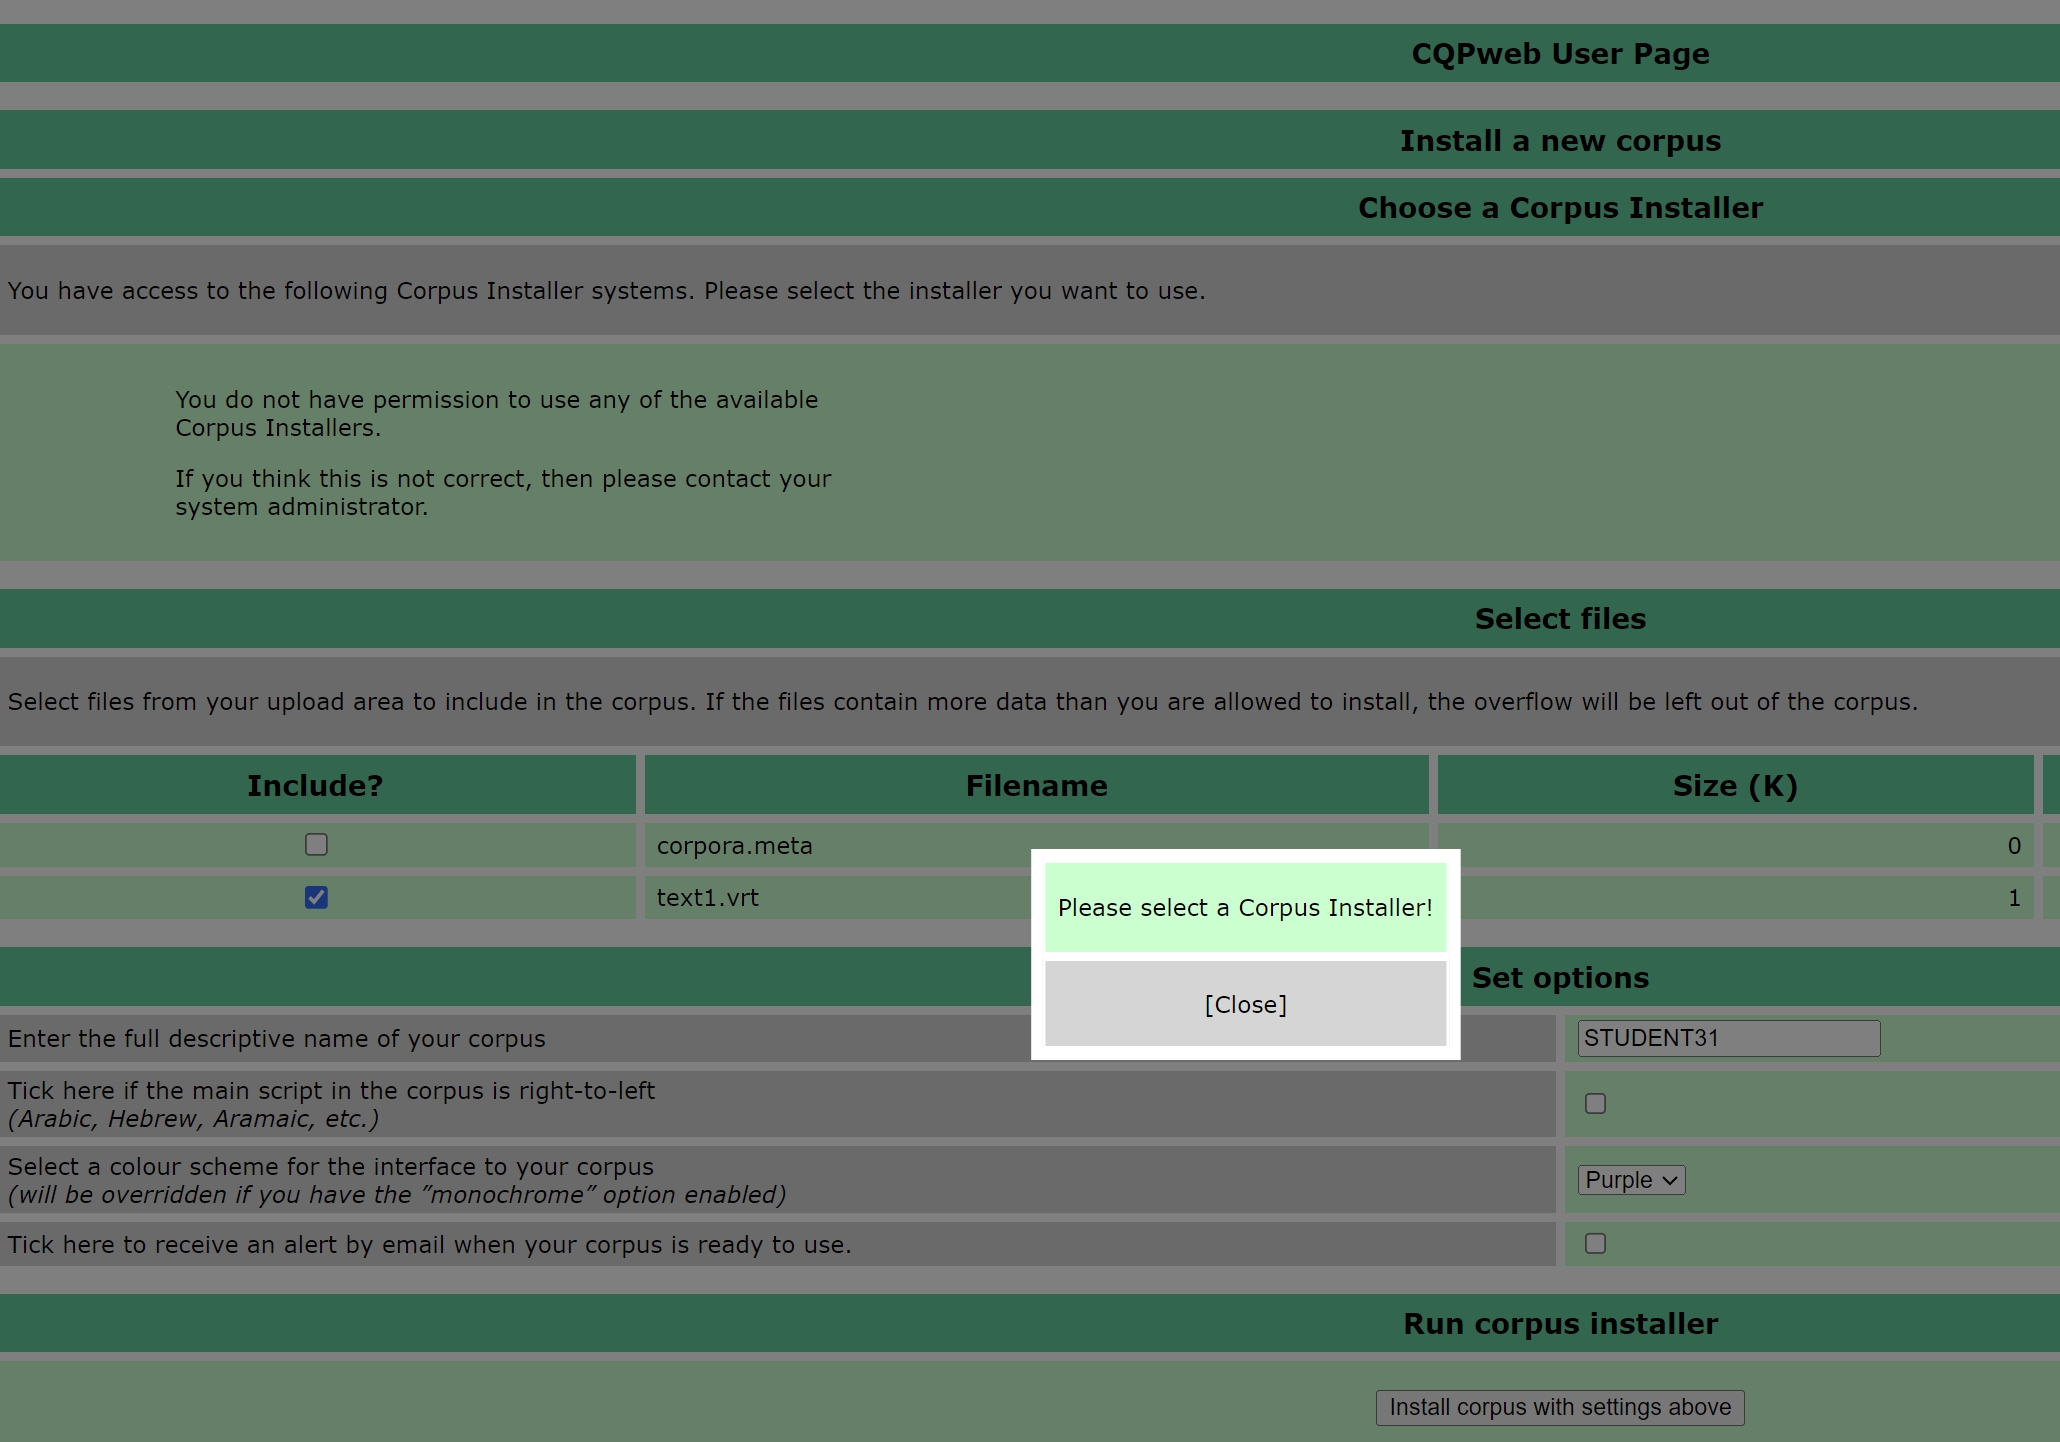Tick the right-to-left script checkbox

click(x=1595, y=1103)
